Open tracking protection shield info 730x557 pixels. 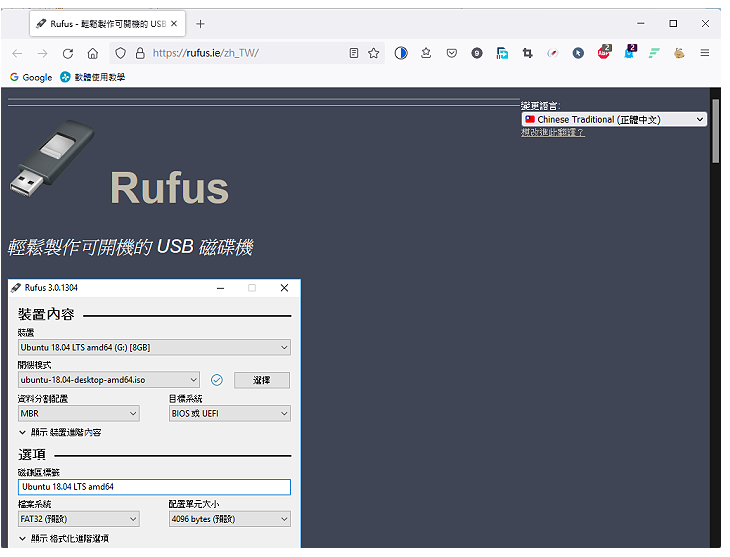(x=121, y=54)
